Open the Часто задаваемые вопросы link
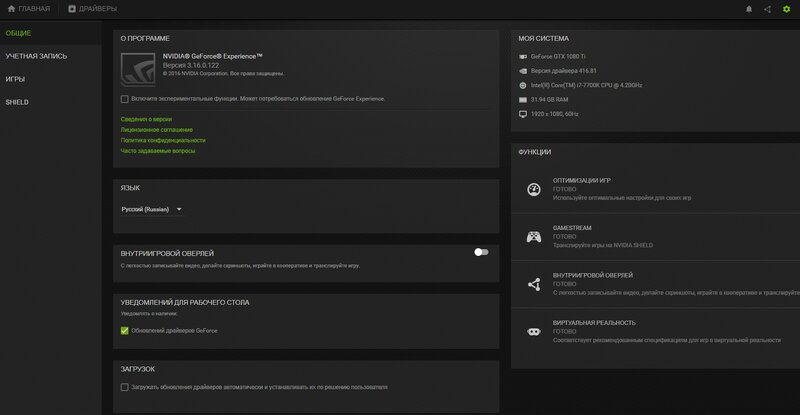 [158, 151]
